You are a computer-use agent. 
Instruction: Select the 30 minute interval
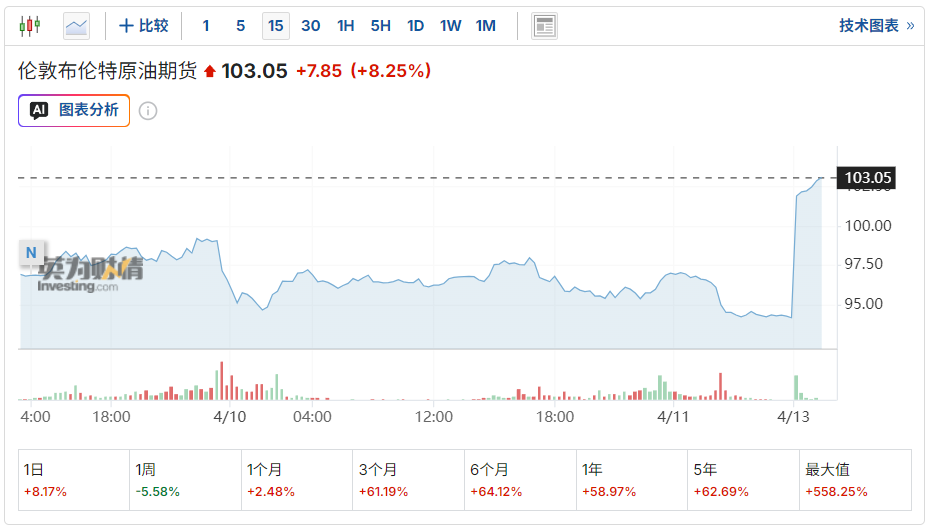point(310,26)
